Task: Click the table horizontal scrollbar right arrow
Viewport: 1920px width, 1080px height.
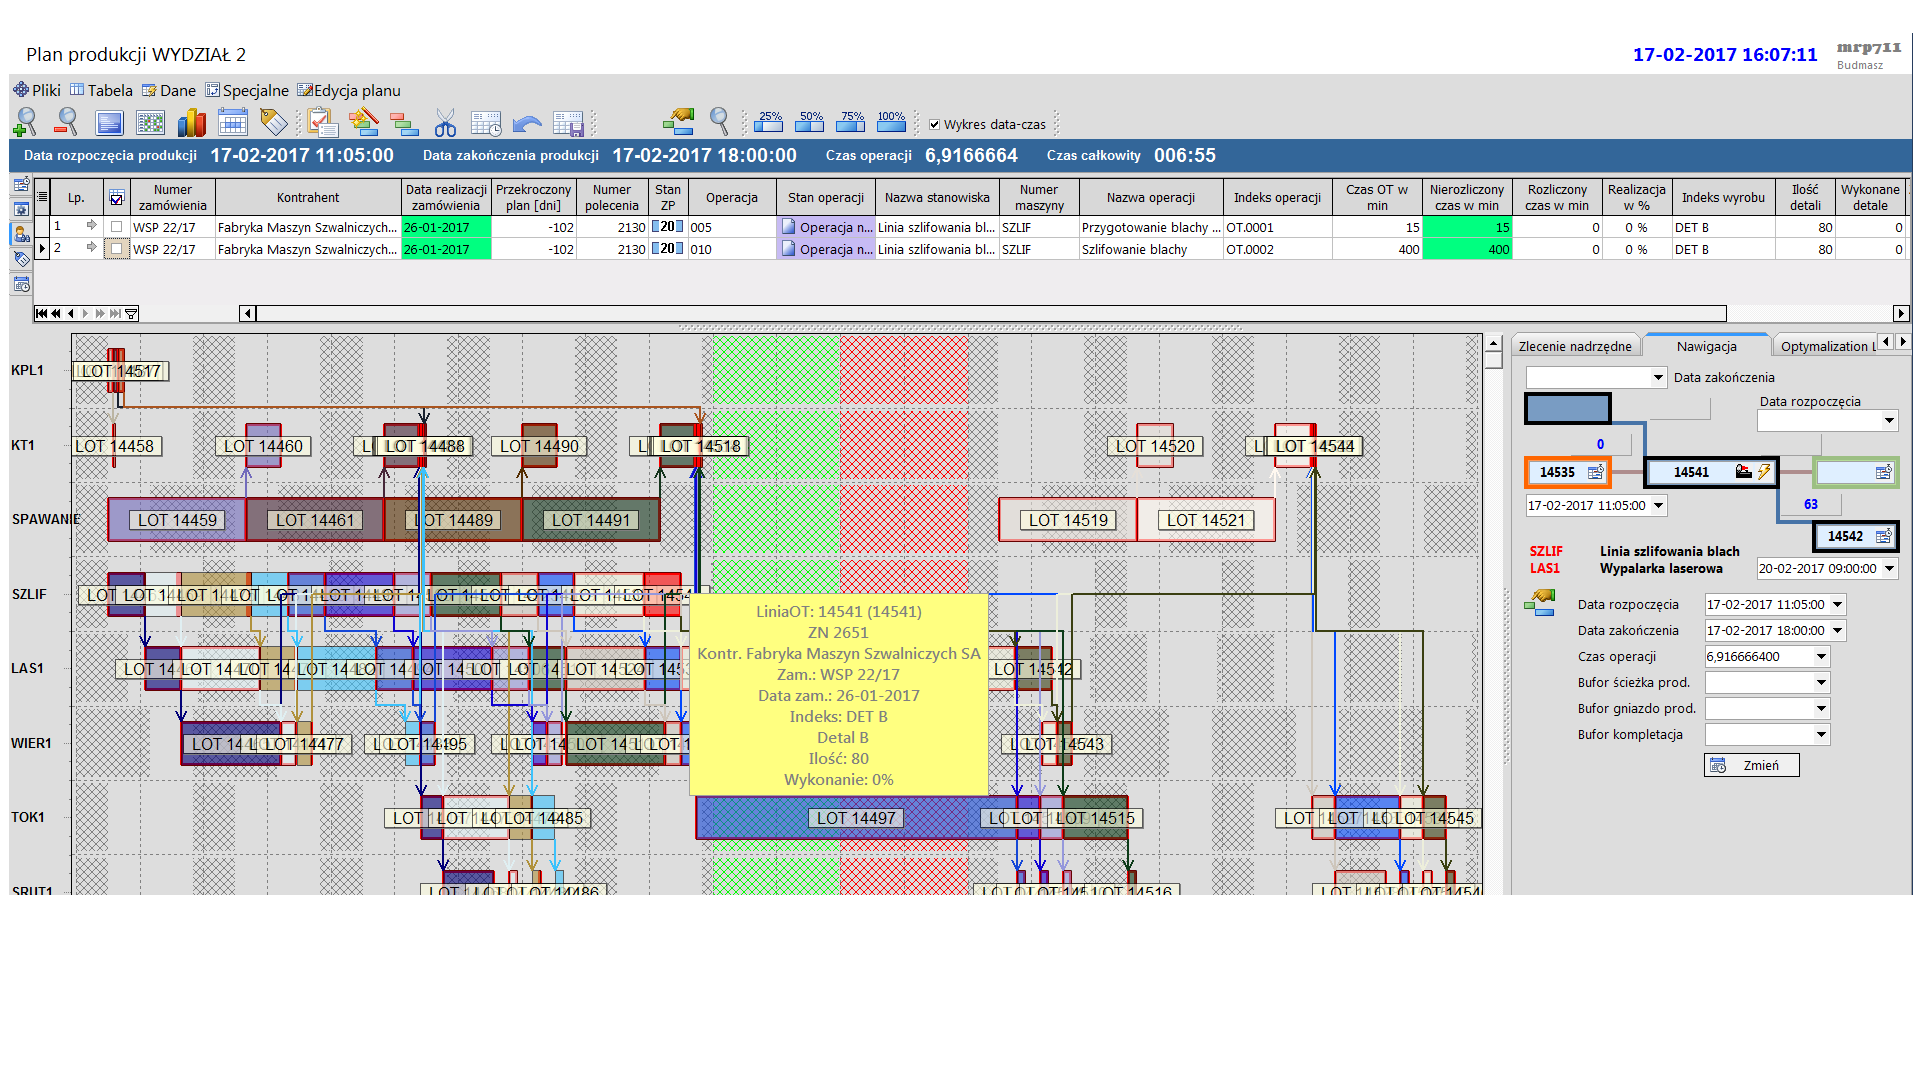Action: click(x=1901, y=313)
